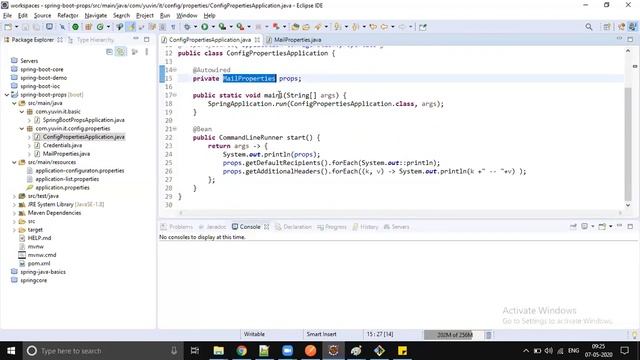This screenshot has height=360, width=640.
Task: Click the green Boot Dashboard toolbar icon
Action: (x=76, y=27)
